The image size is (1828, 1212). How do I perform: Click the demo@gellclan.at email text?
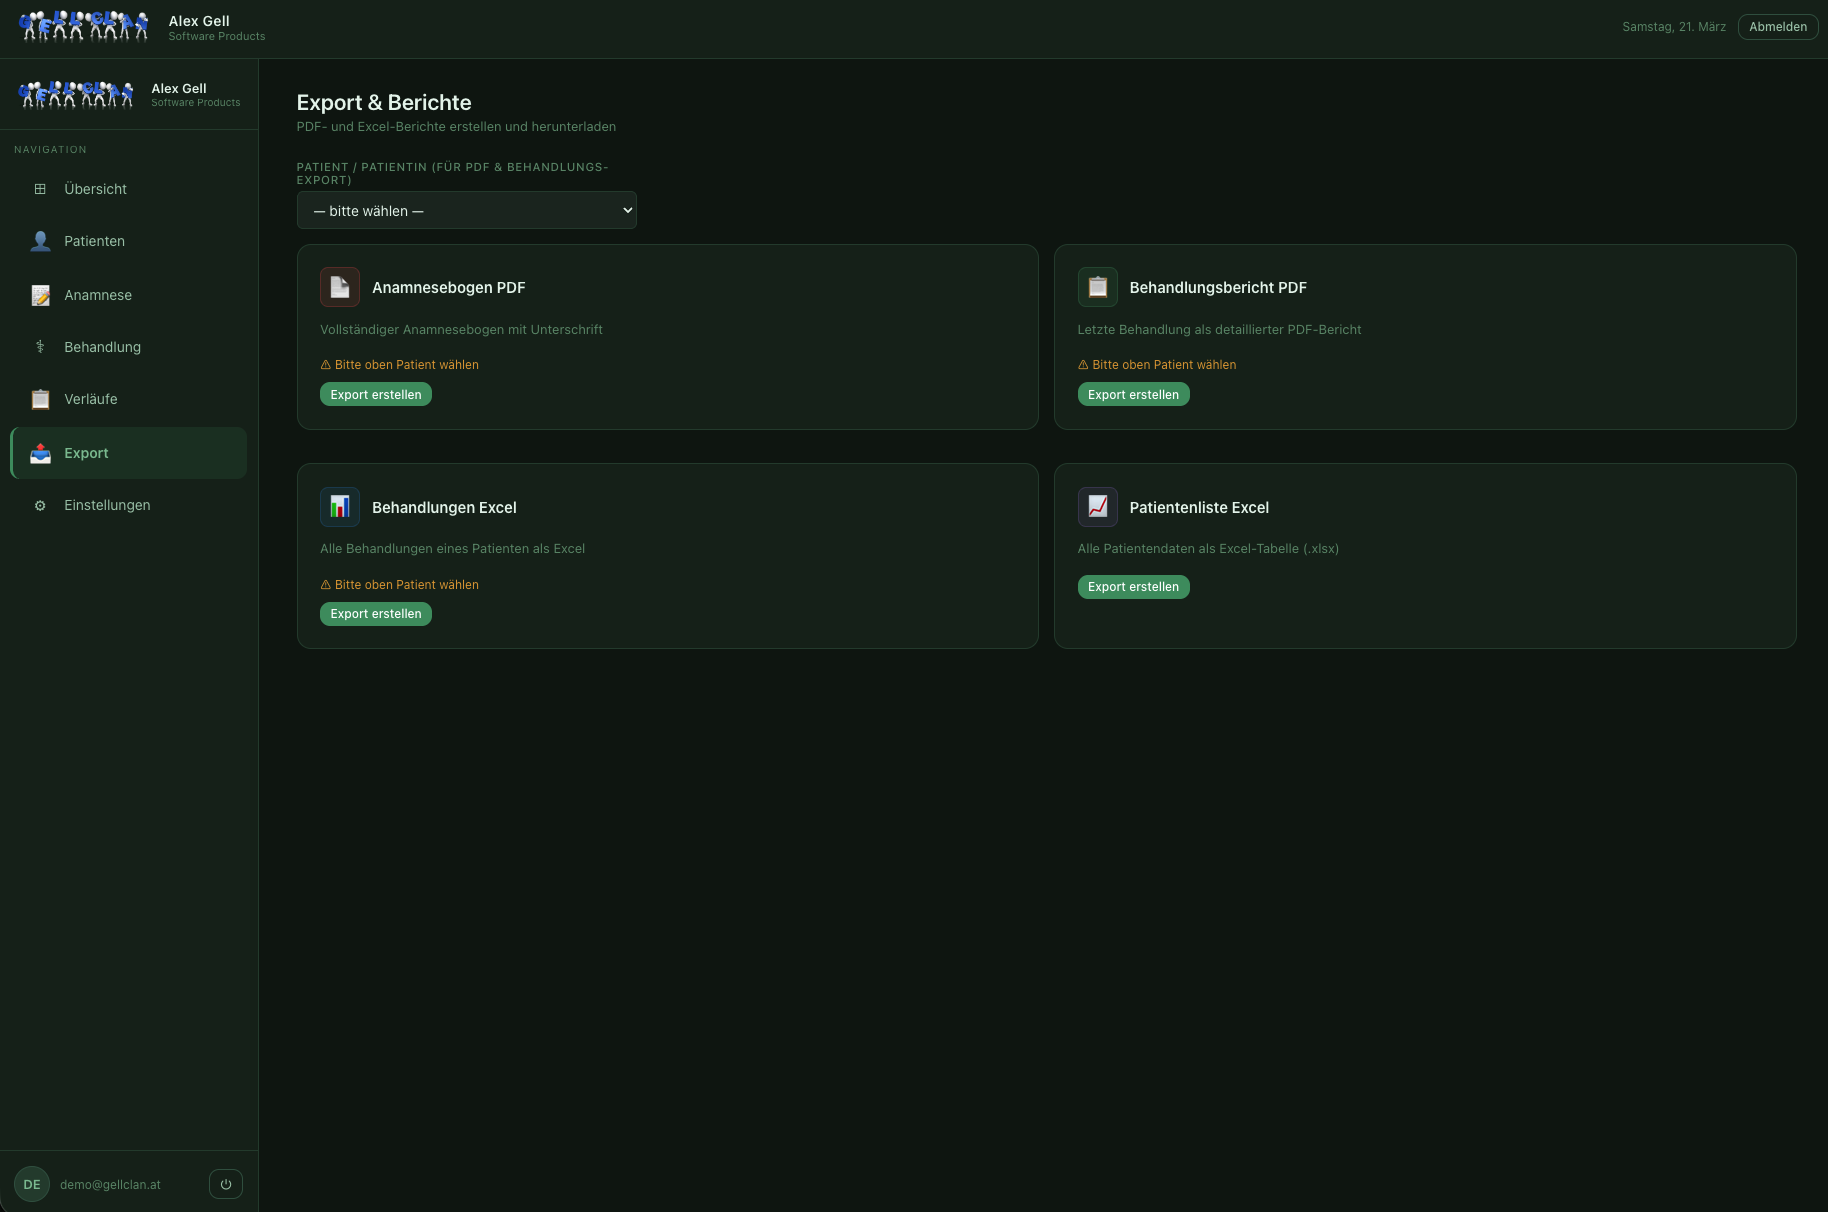tap(110, 1184)
